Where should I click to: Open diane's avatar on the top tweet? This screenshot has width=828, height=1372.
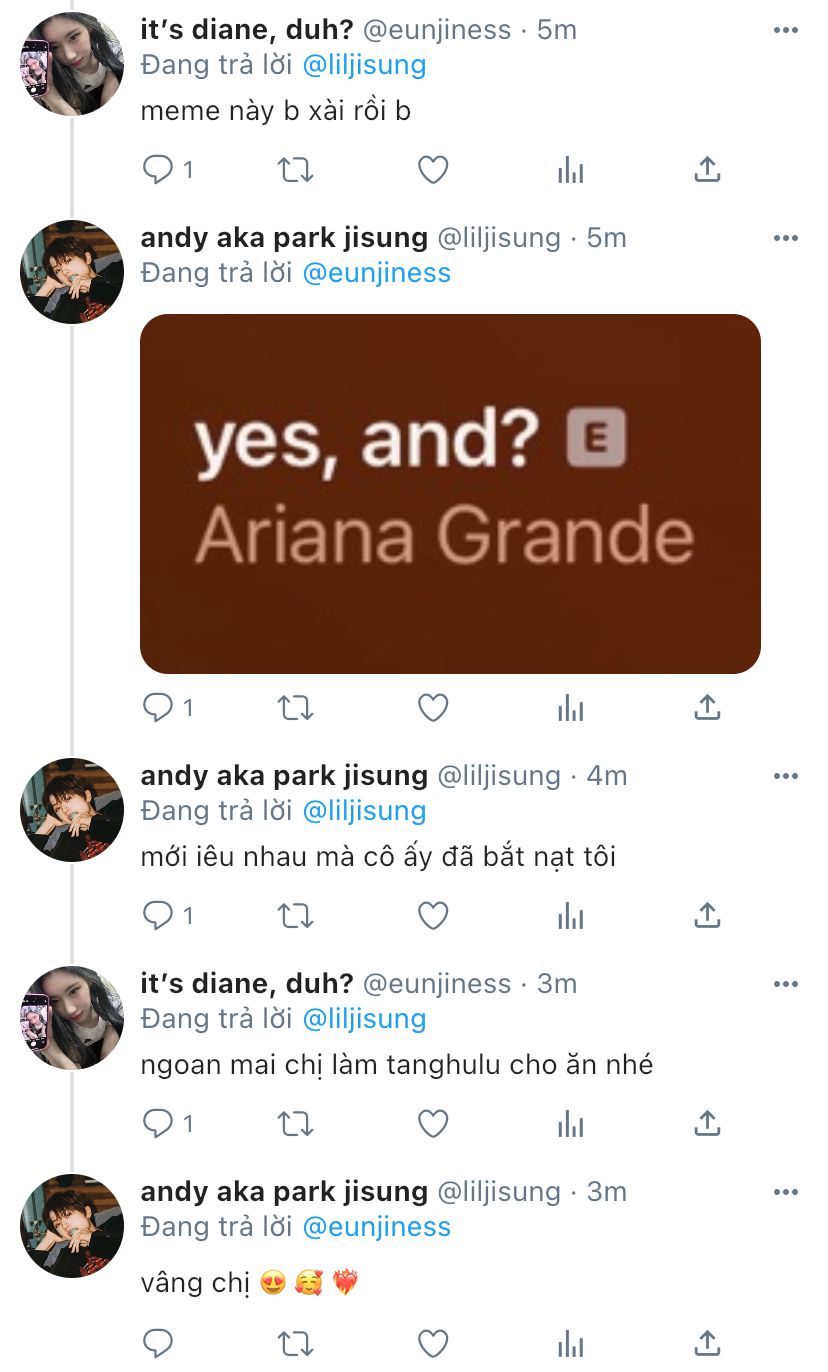tap(71, 64)
